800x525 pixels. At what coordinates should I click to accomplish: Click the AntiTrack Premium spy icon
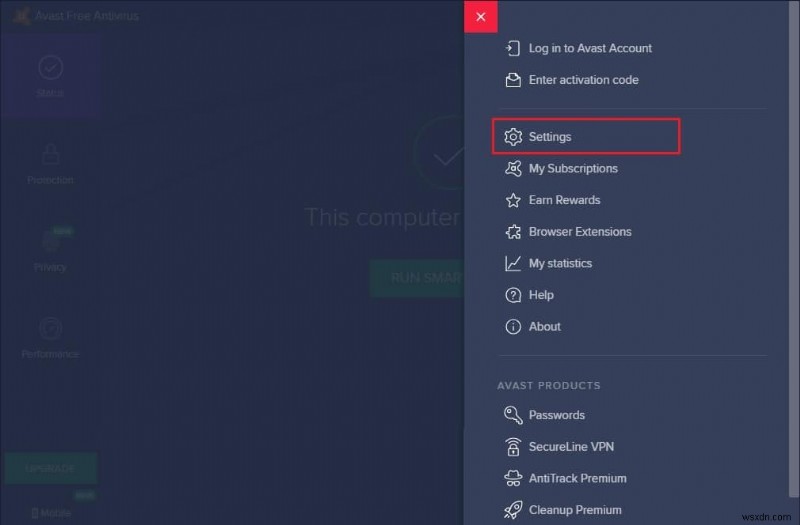[513, 478]
